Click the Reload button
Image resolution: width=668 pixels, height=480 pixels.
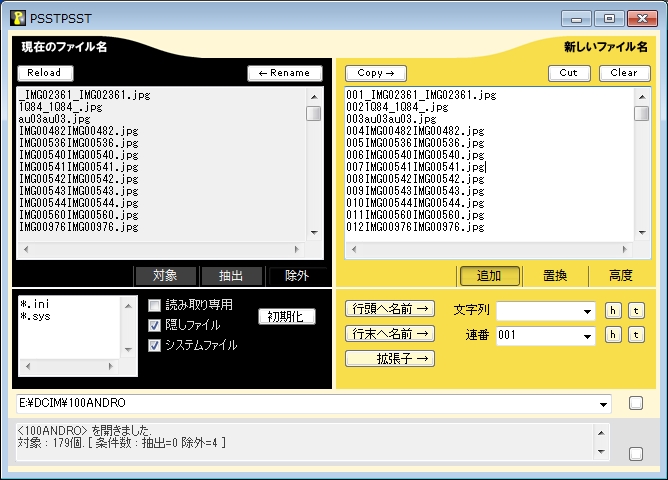[45, 73]
